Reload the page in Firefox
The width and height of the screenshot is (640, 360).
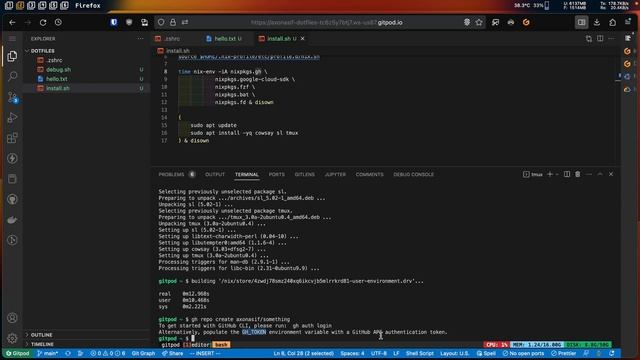point(43,22)
